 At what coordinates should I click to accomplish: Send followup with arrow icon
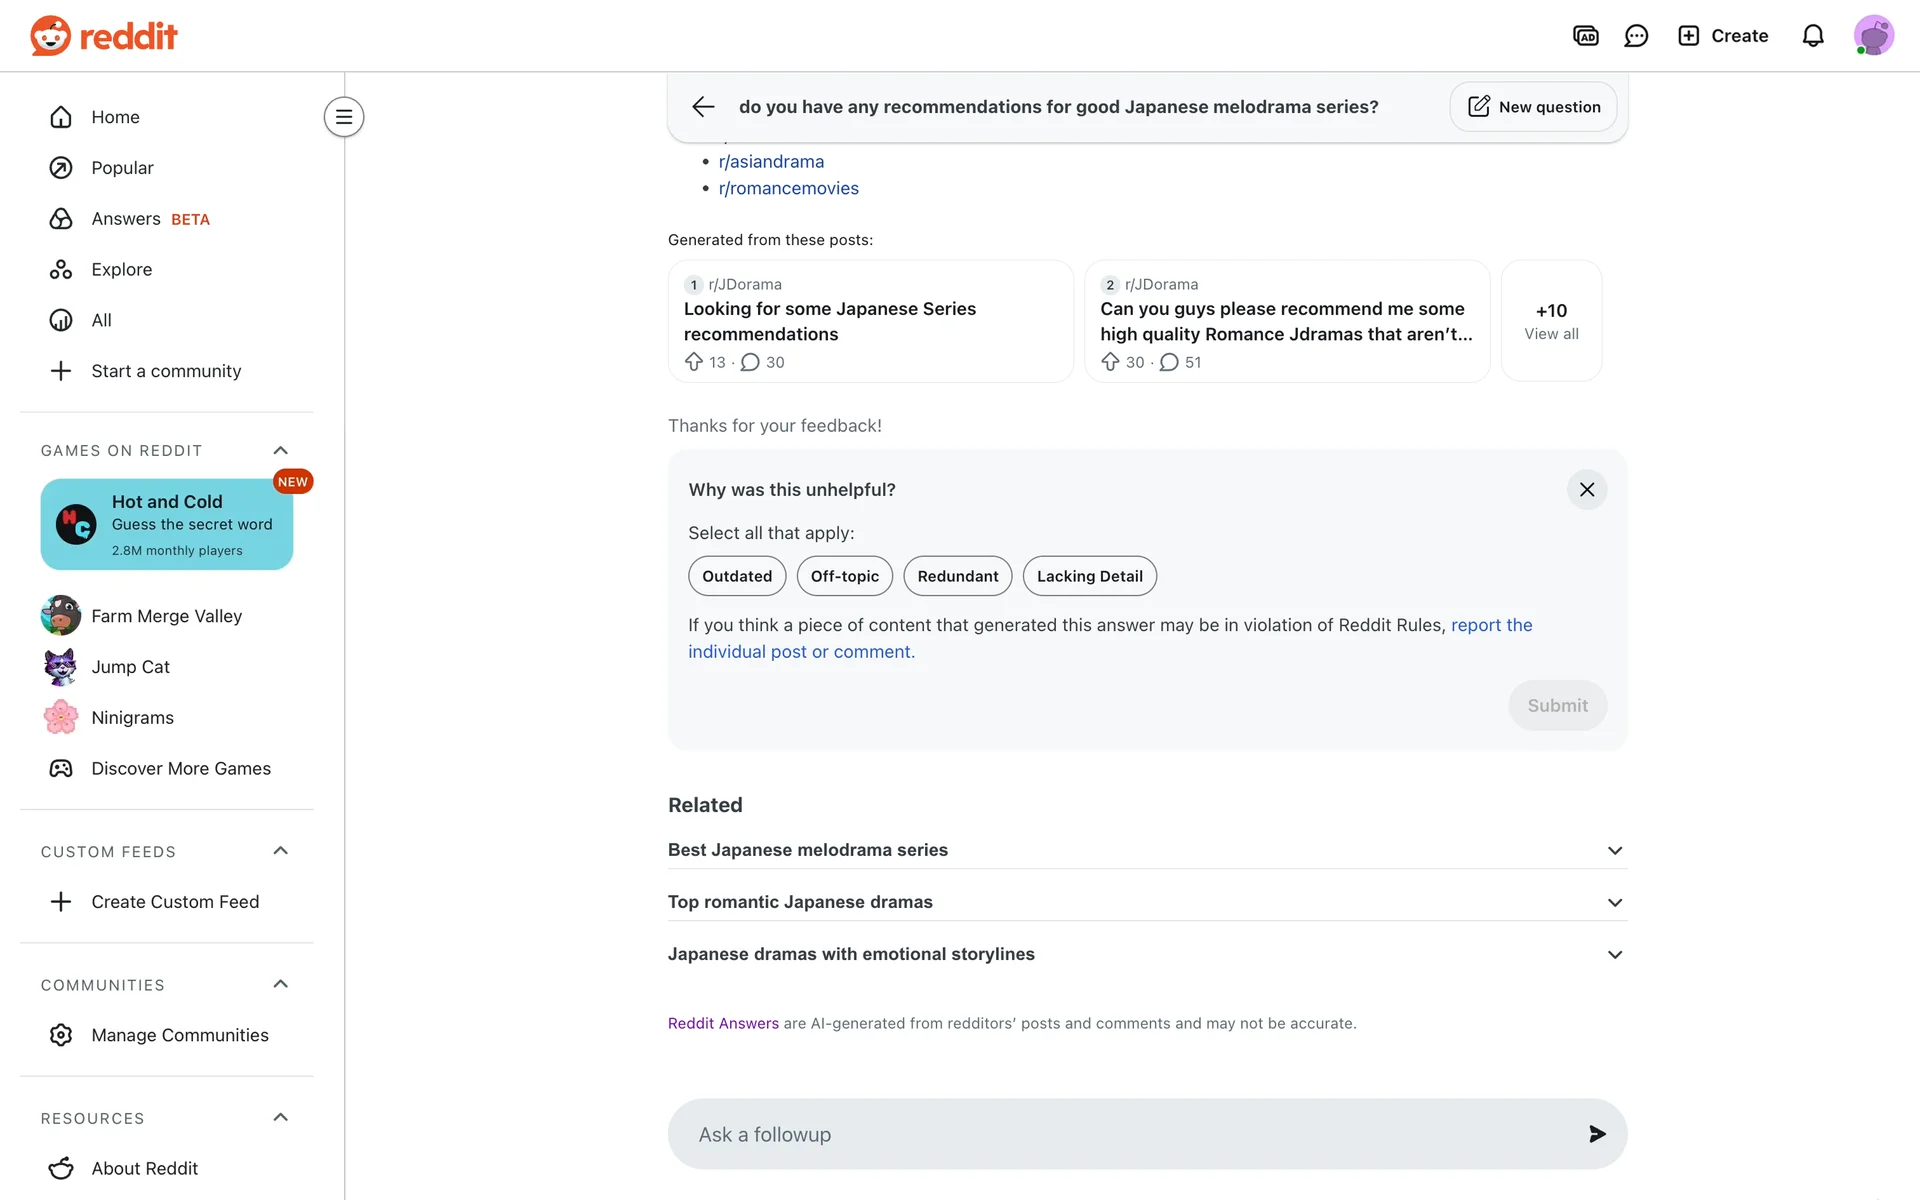point(1596,1134)
